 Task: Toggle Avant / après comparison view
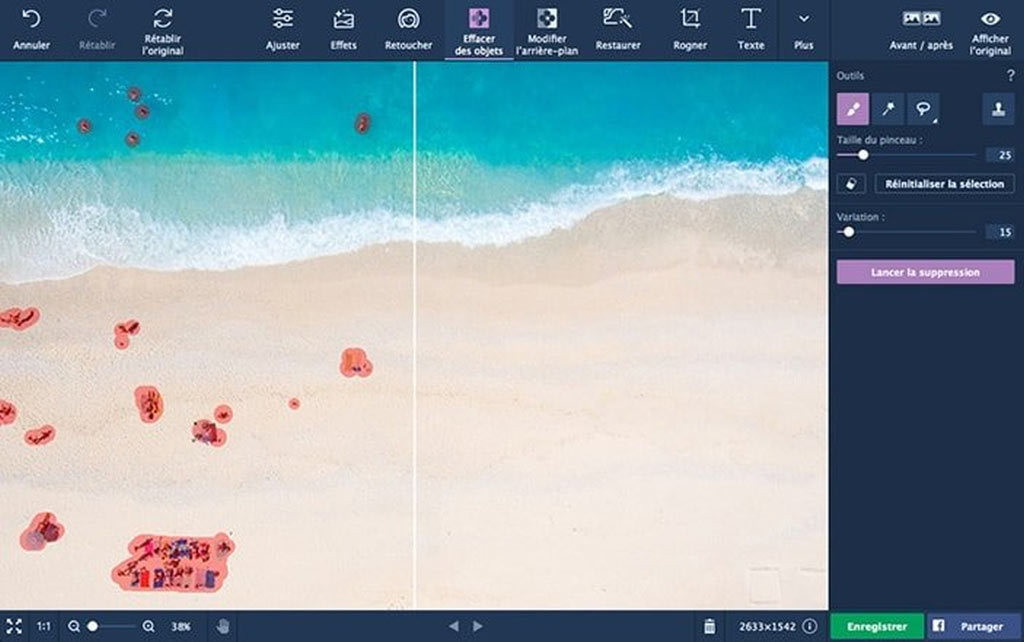(921, 29)
